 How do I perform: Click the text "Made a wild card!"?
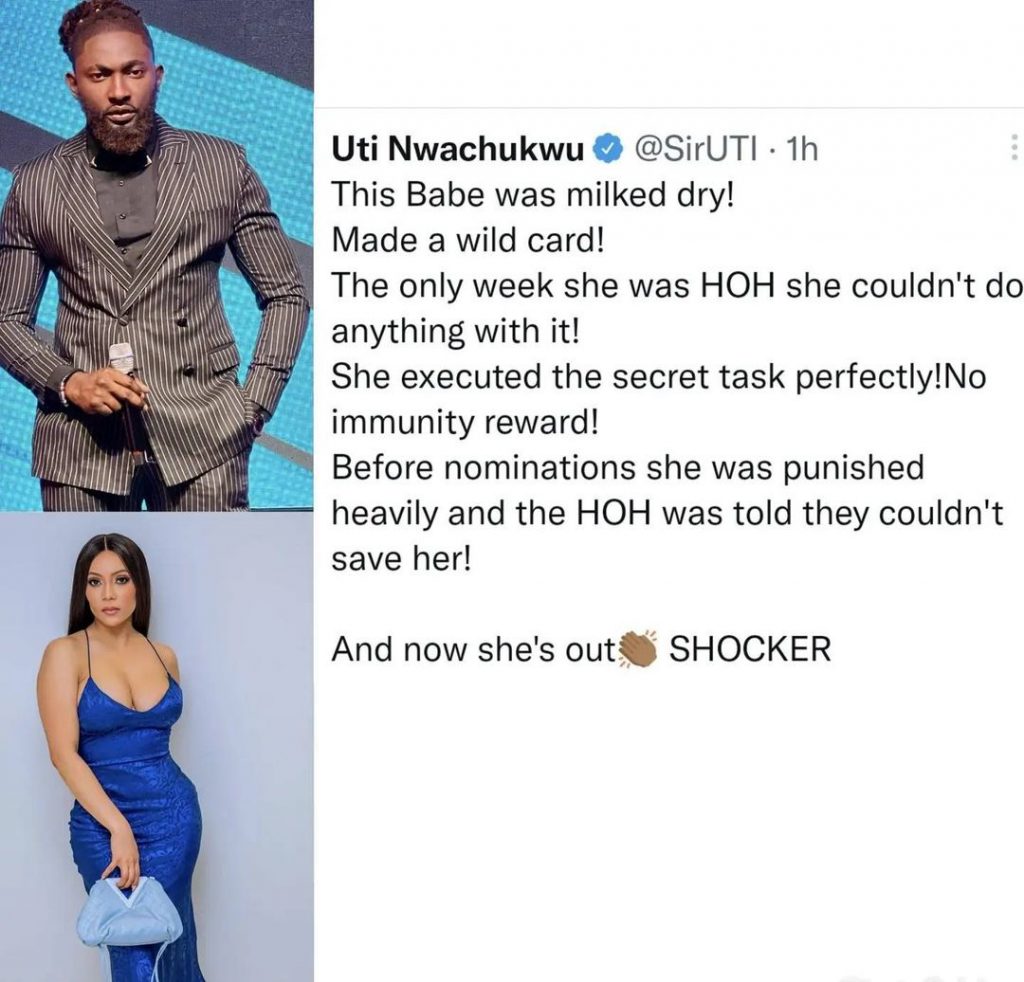coord(469,241)
